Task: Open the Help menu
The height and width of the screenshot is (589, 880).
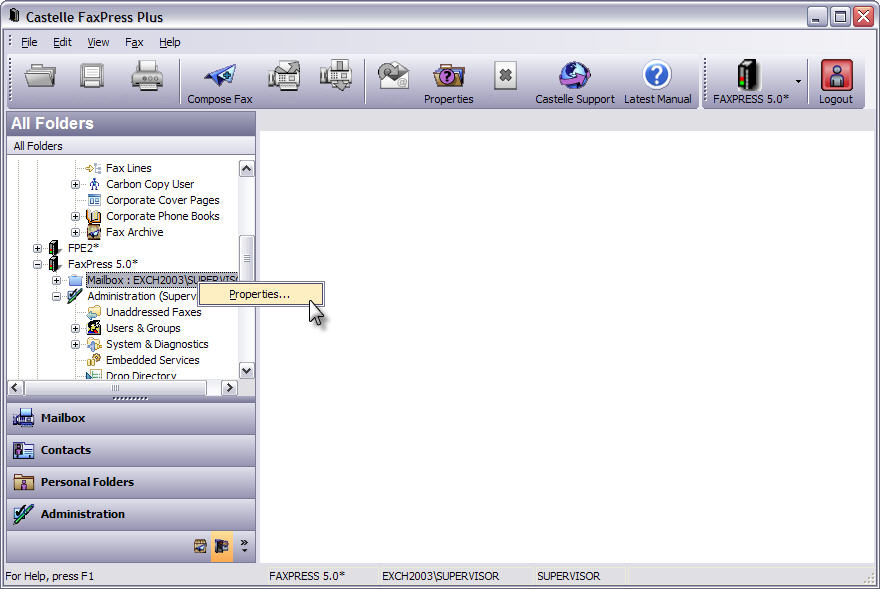Action: click(x=169, y=42)
